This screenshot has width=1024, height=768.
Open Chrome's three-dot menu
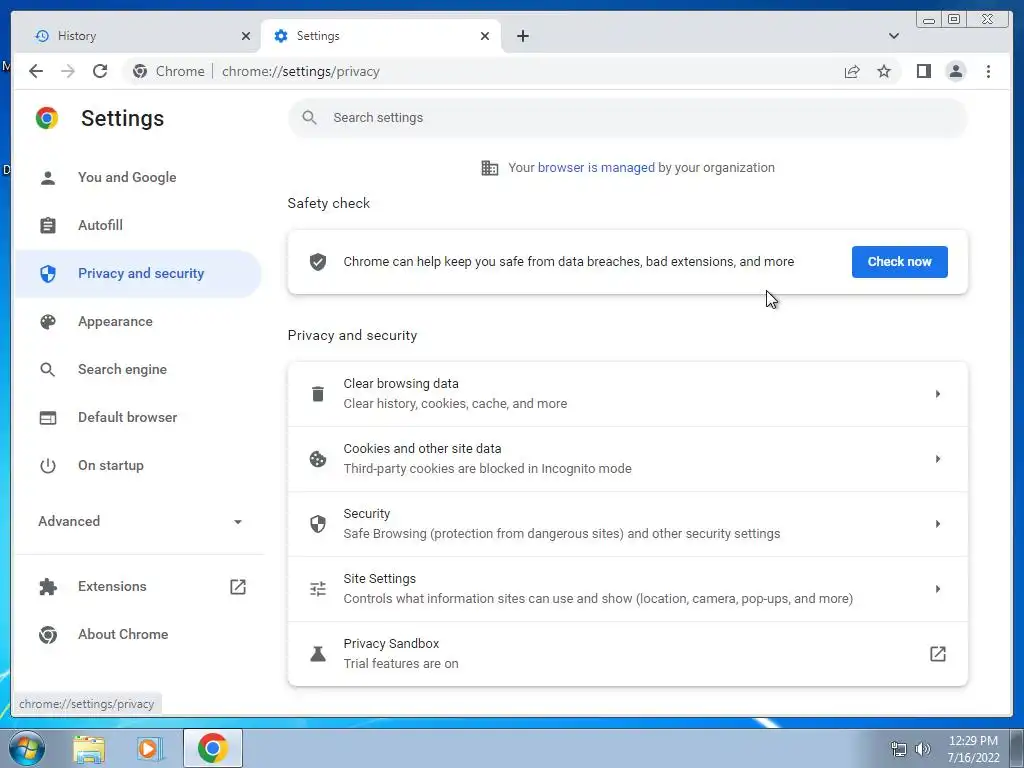pos(988,71)
